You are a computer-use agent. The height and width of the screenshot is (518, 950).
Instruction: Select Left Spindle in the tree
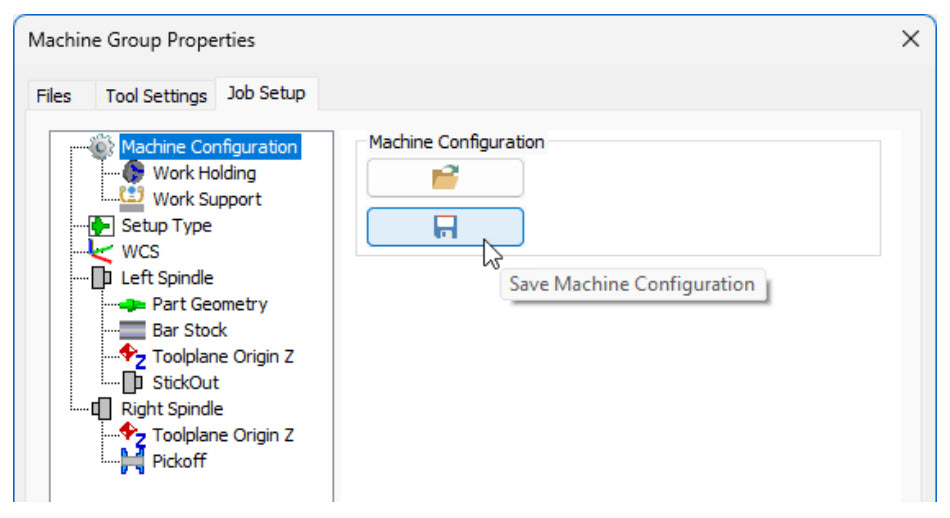[x=167, y=278]
